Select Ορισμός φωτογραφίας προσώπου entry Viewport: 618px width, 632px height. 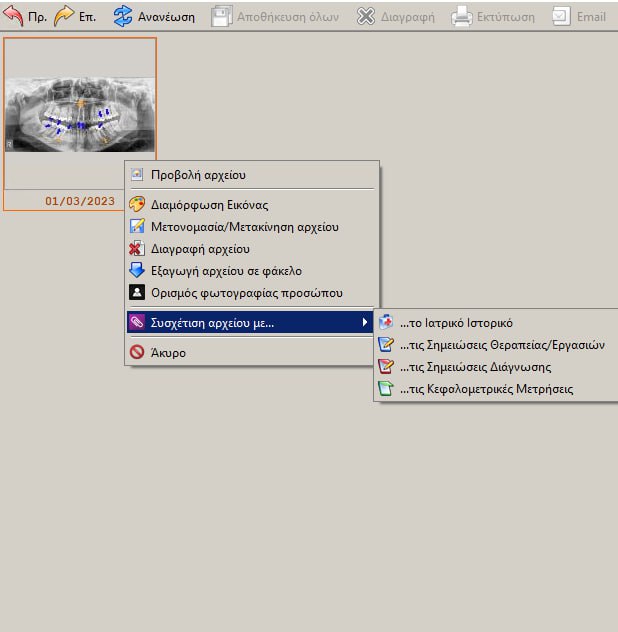click(246, 293)
